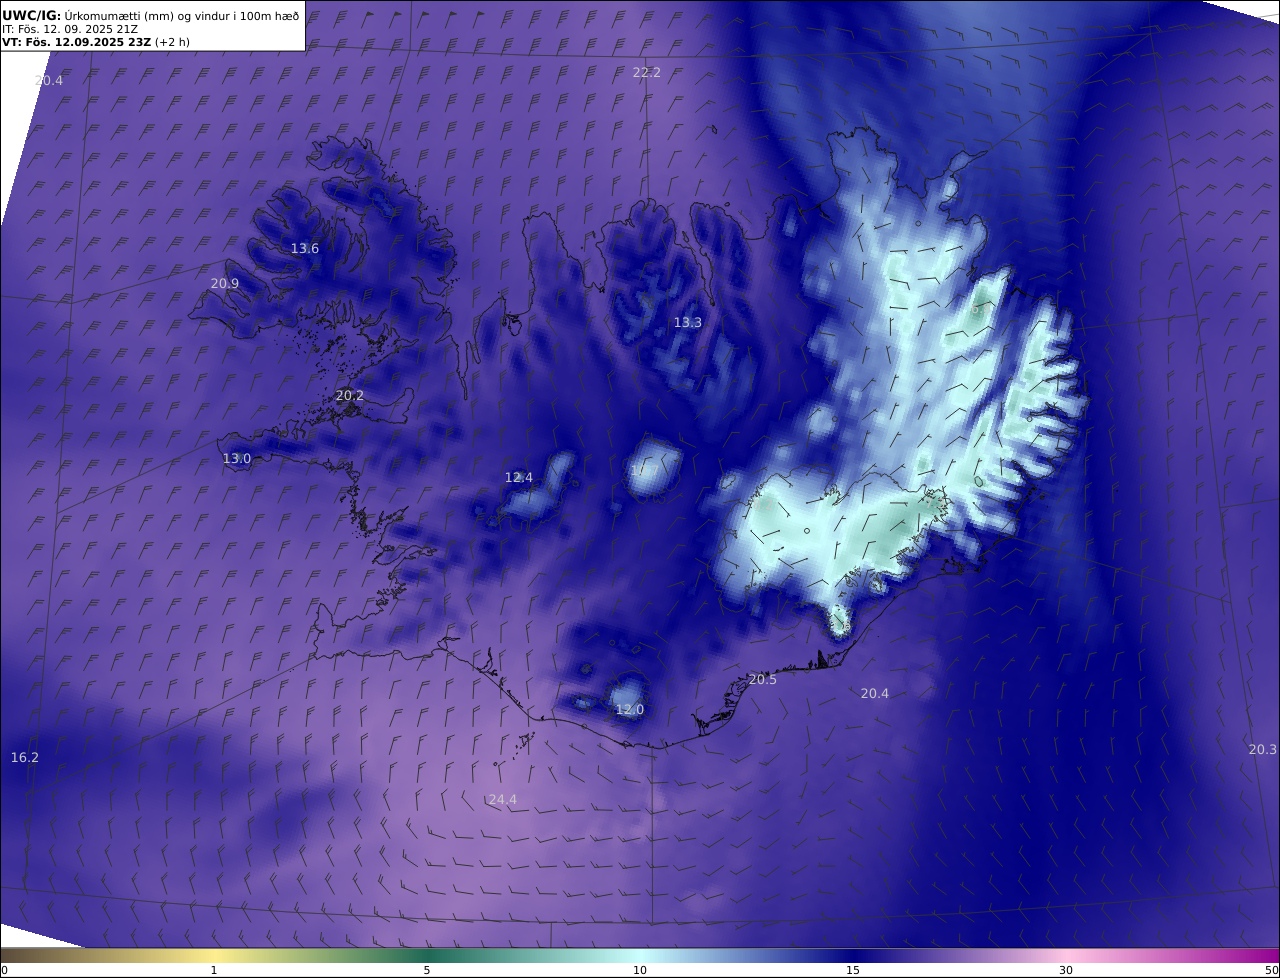Click the map value label 22.2
This screenshot has height=978, width=1280.
coord(647,73)
